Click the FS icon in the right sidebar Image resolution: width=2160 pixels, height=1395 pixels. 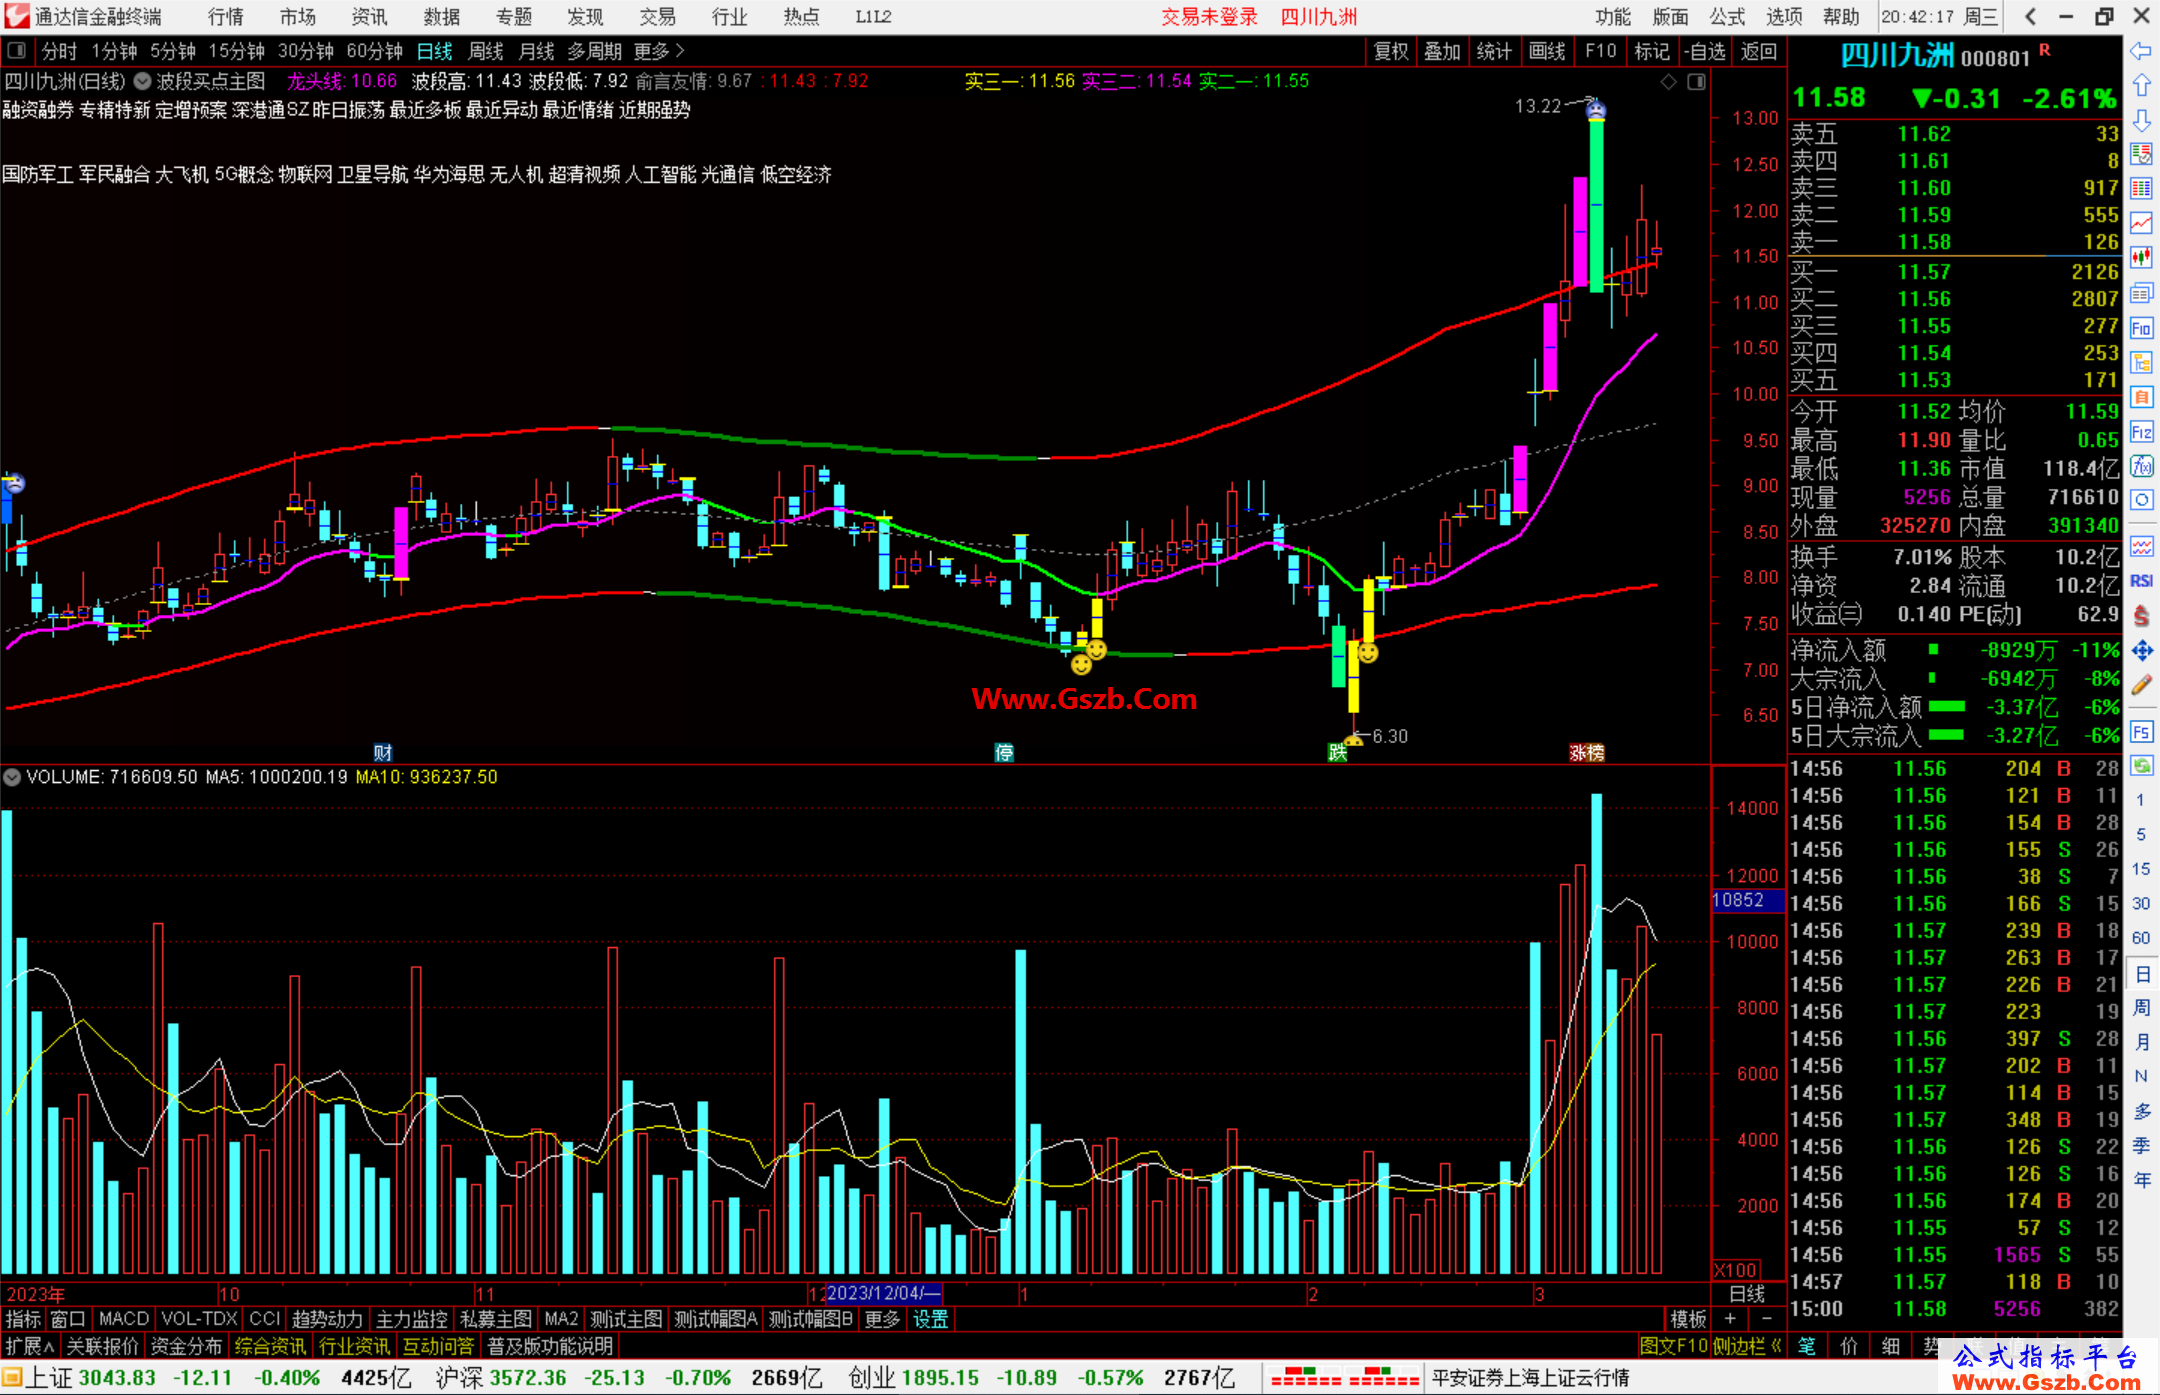click(x=2141, y=731)
